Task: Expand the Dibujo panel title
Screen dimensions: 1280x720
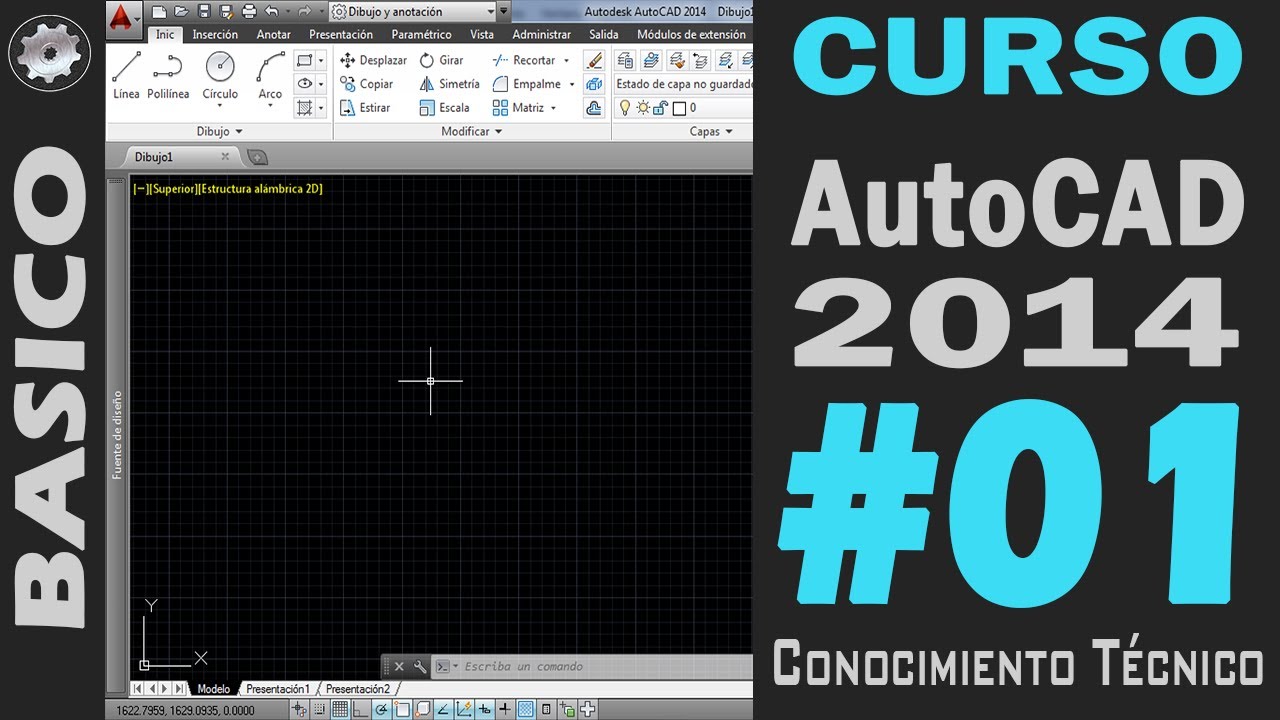Action: [x=220, y=131]
